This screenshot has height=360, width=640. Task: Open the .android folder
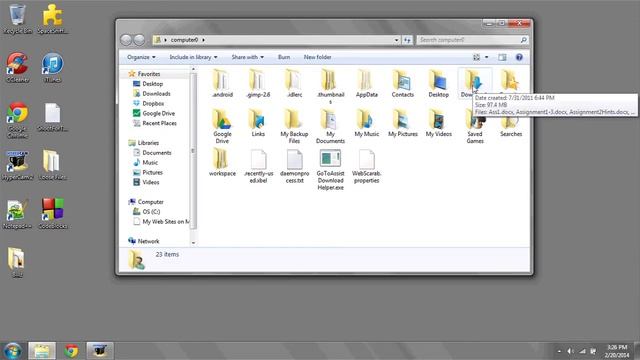222,84
